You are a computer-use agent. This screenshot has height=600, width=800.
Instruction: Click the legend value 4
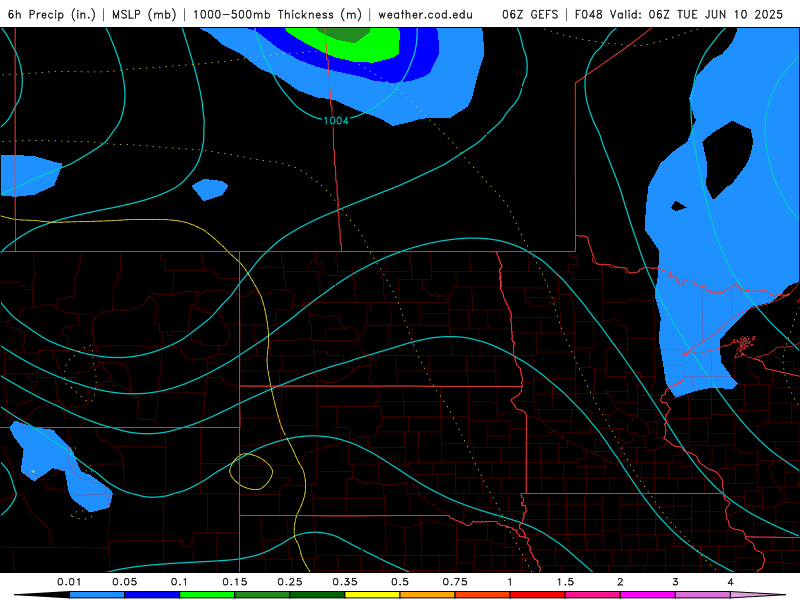(x=731, y=582)
